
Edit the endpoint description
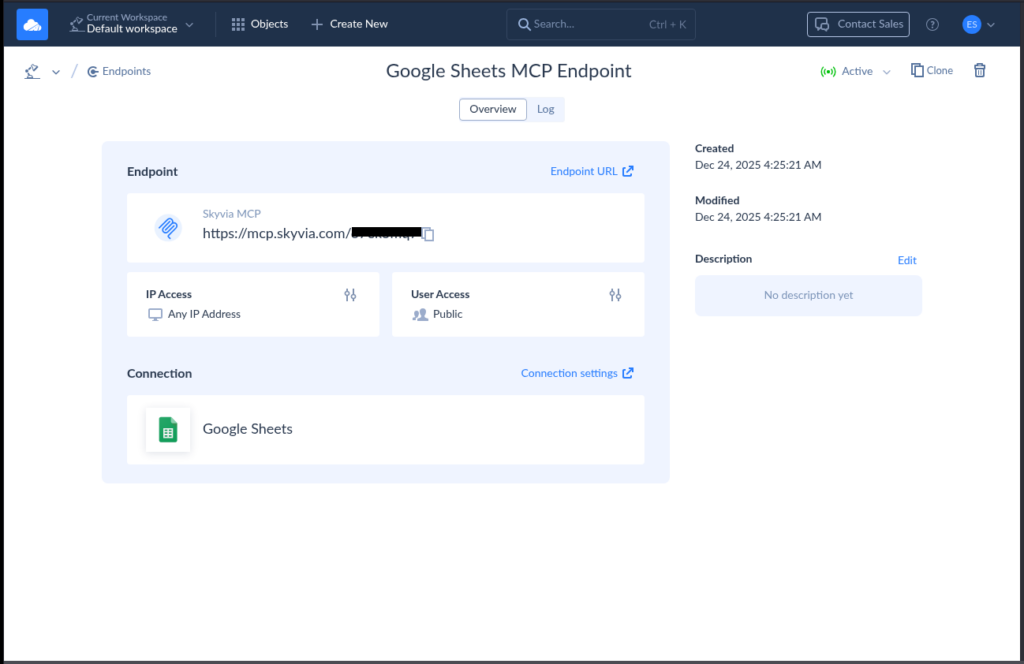(906, 260)
